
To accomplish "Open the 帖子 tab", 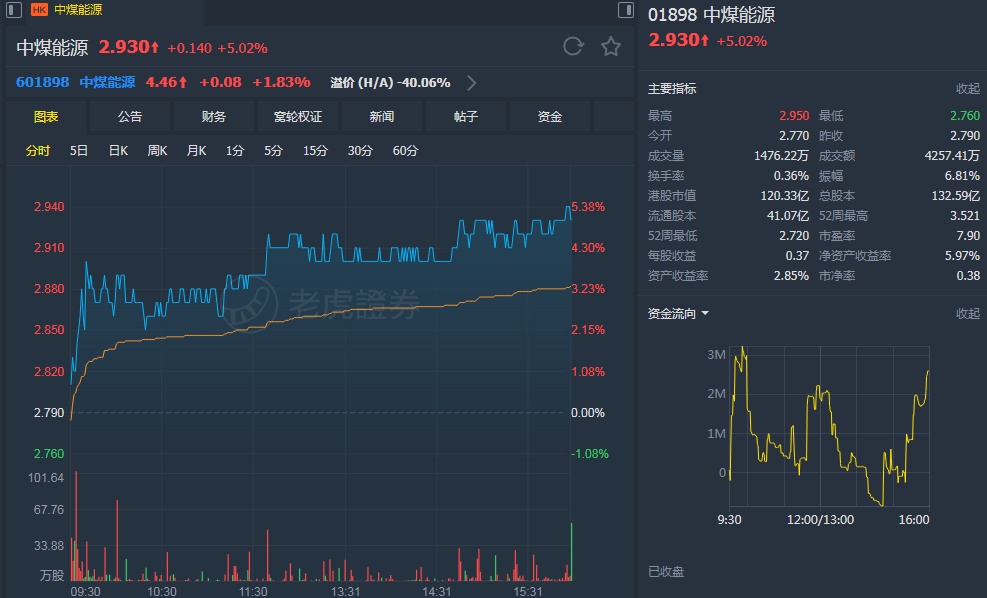I will 466,116.
